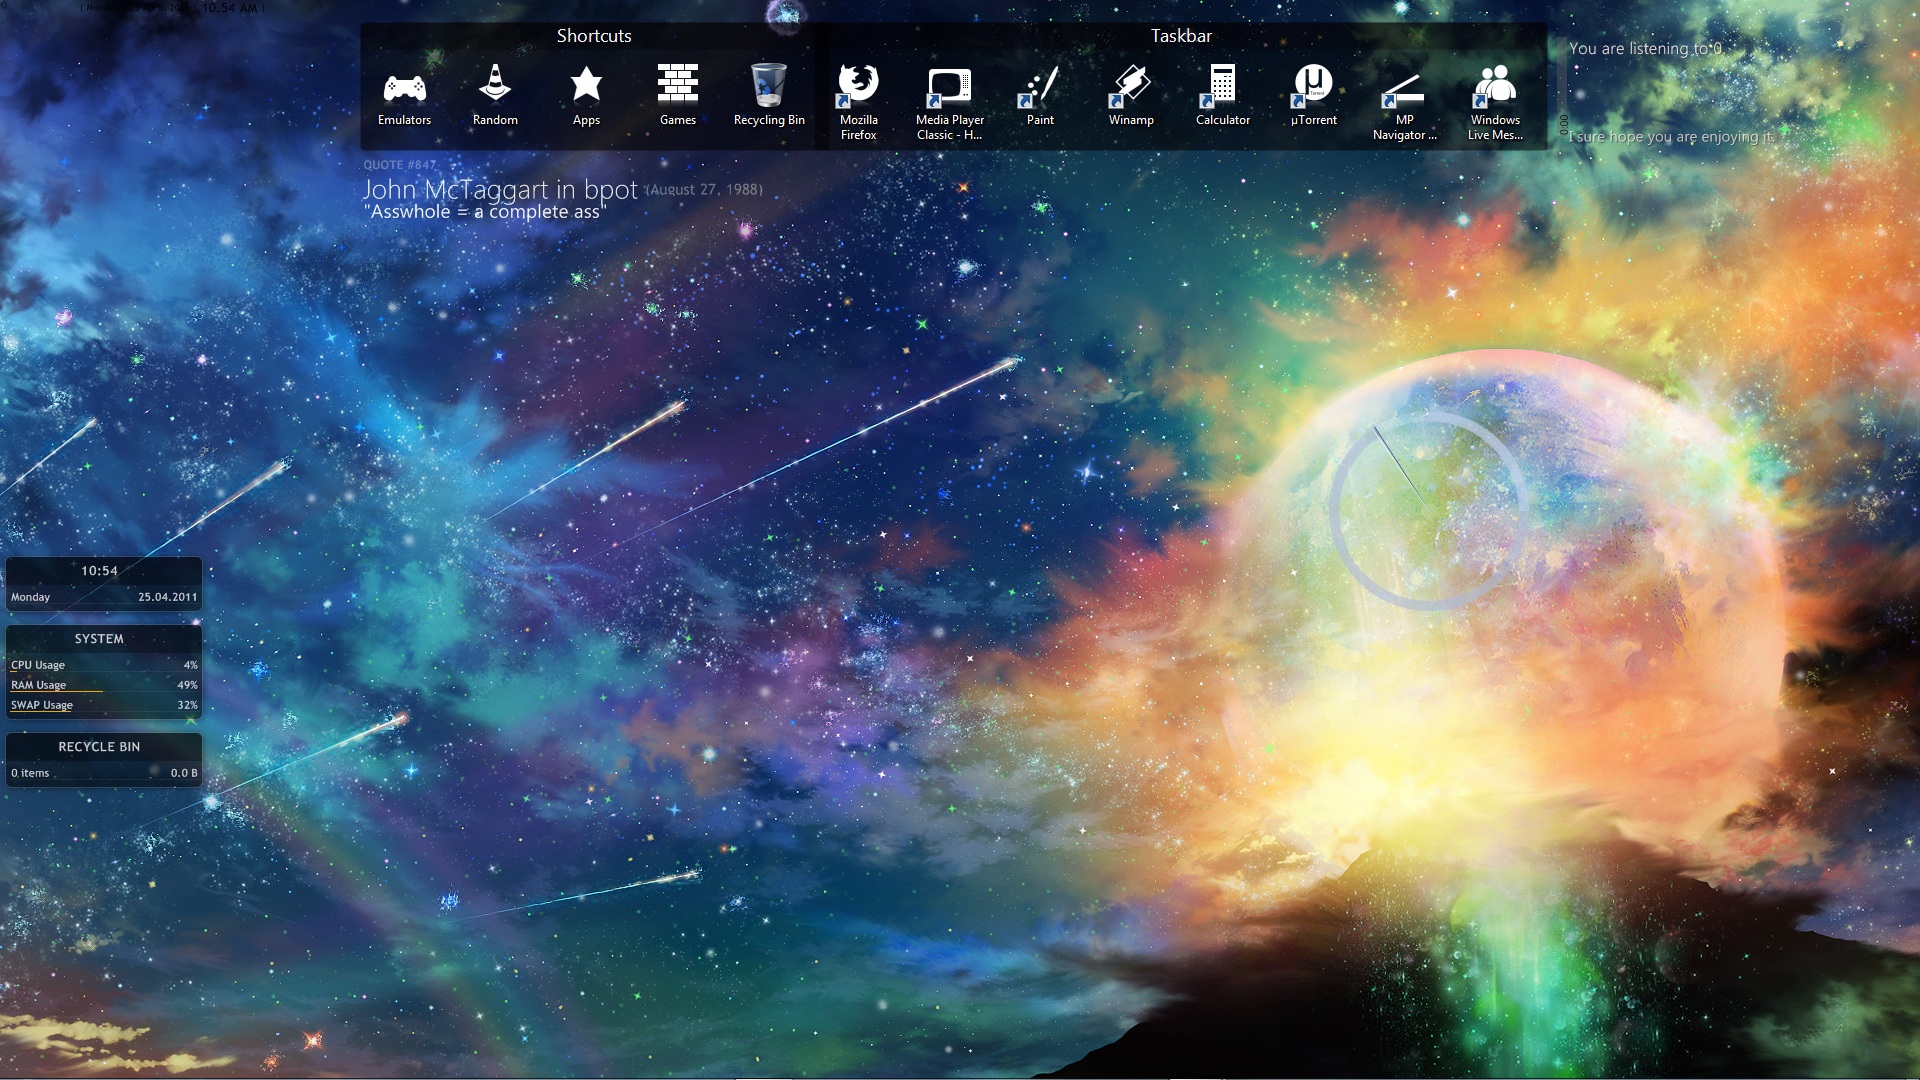Launch Paint from the Taskbar panel
1920x1080 pixels.
coord(1040,97)
